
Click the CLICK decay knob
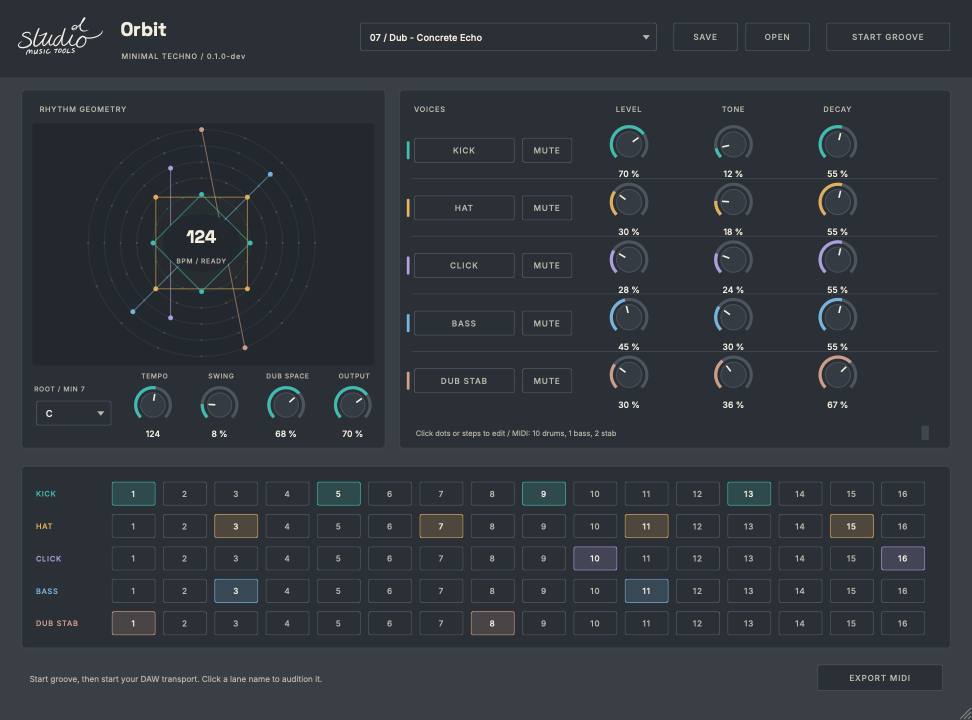tap(837, 259)
